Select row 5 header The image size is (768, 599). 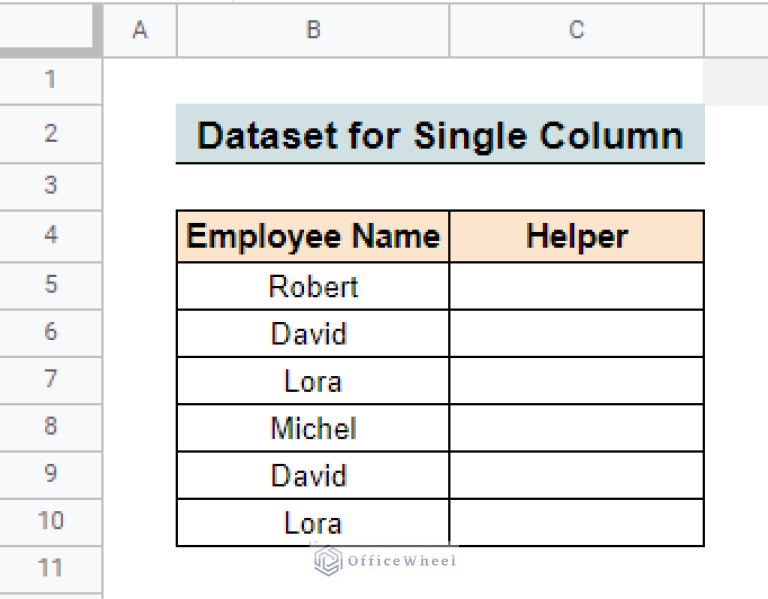point(51,286)
